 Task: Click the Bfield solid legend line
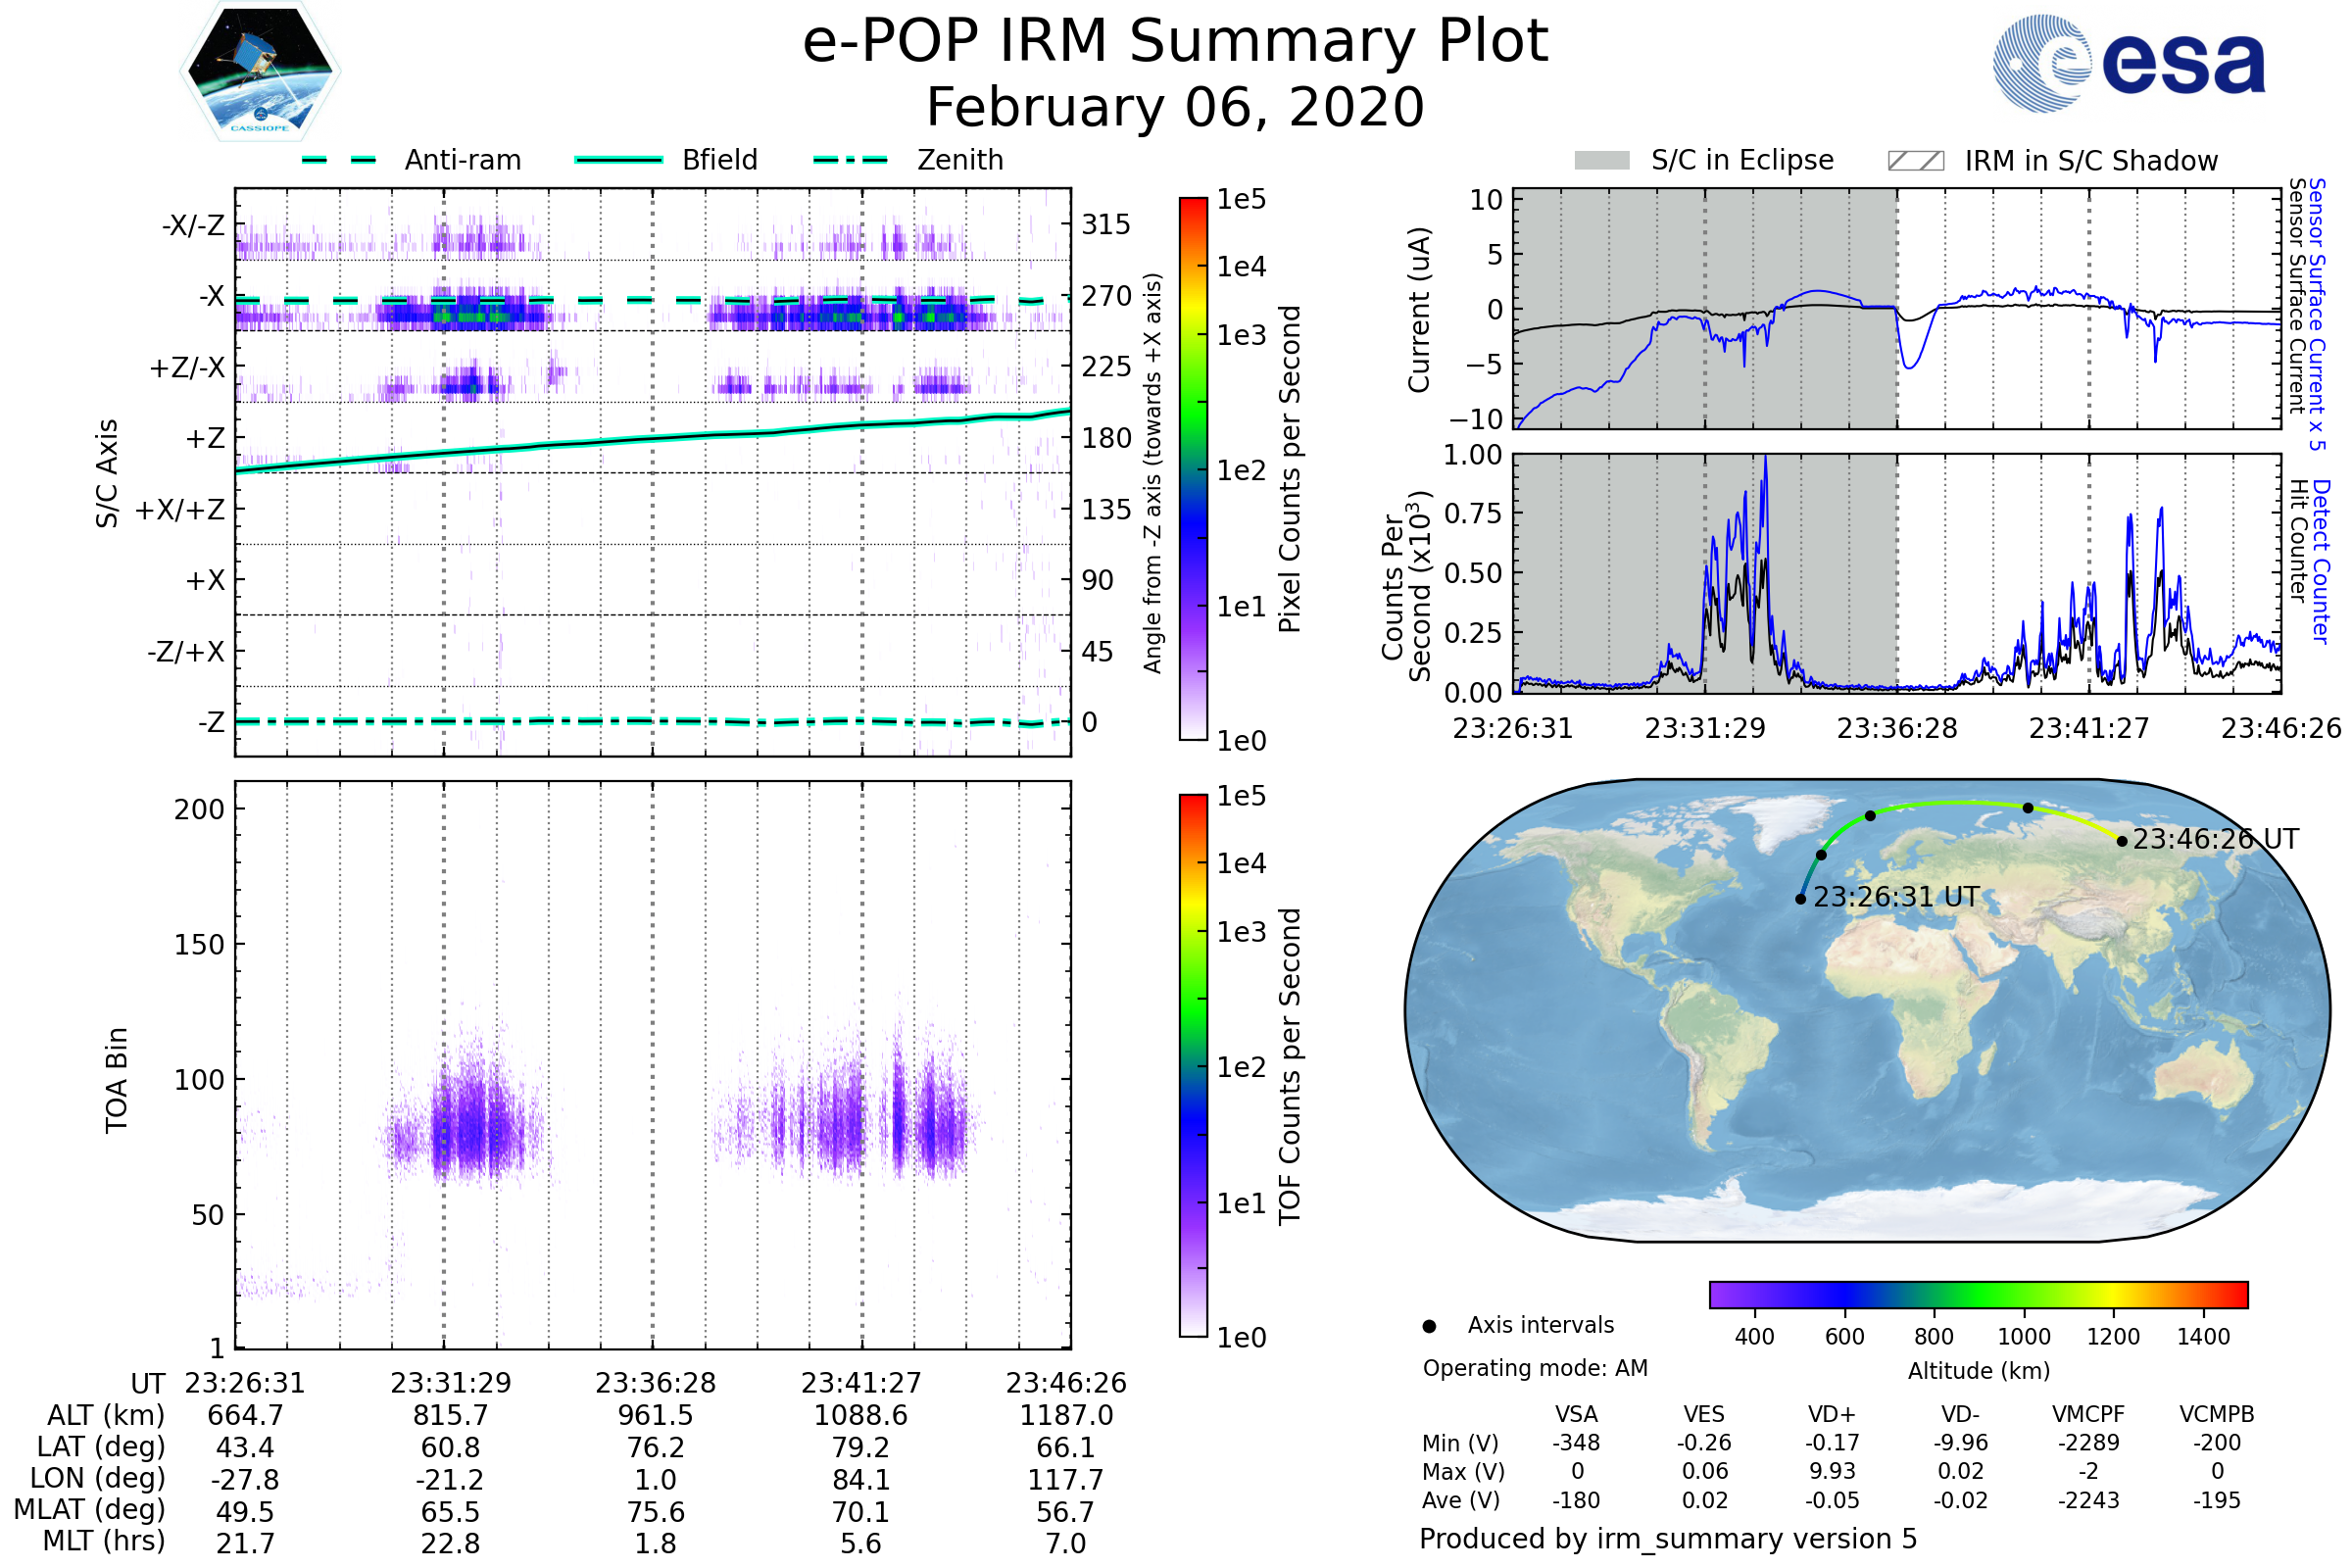coord(618,160)
